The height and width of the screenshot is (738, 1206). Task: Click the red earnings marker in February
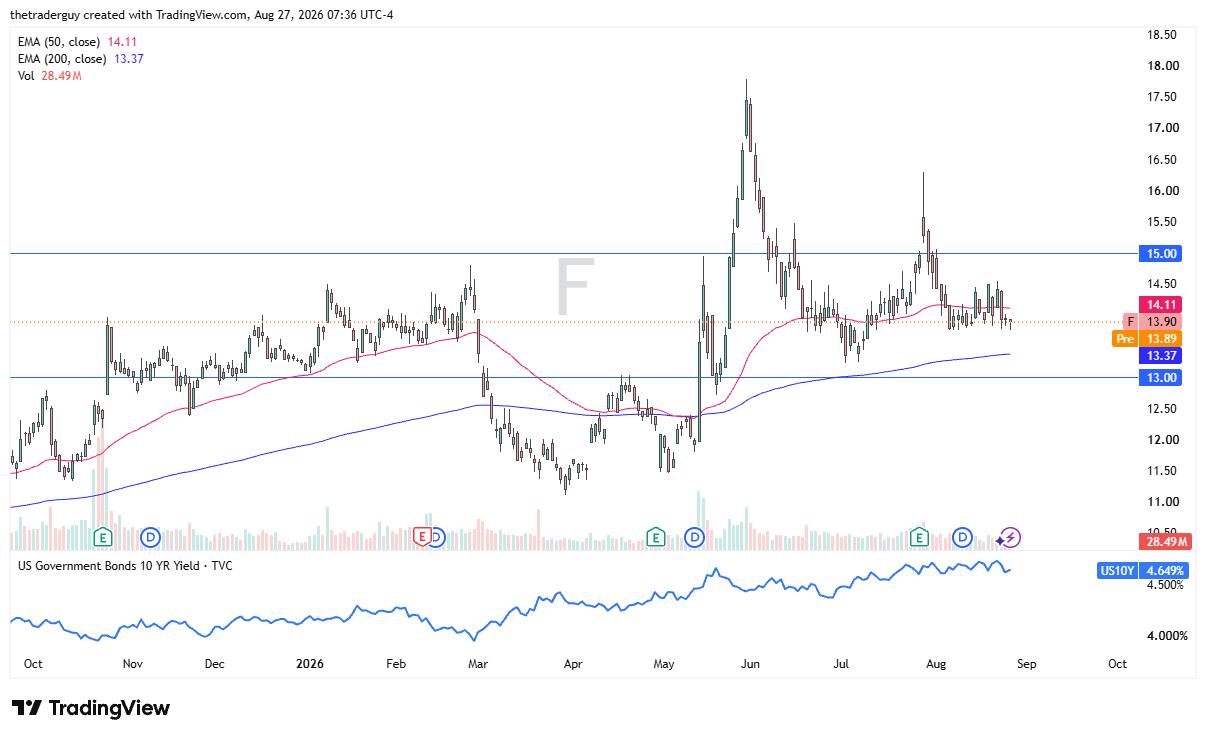[422, 538]
